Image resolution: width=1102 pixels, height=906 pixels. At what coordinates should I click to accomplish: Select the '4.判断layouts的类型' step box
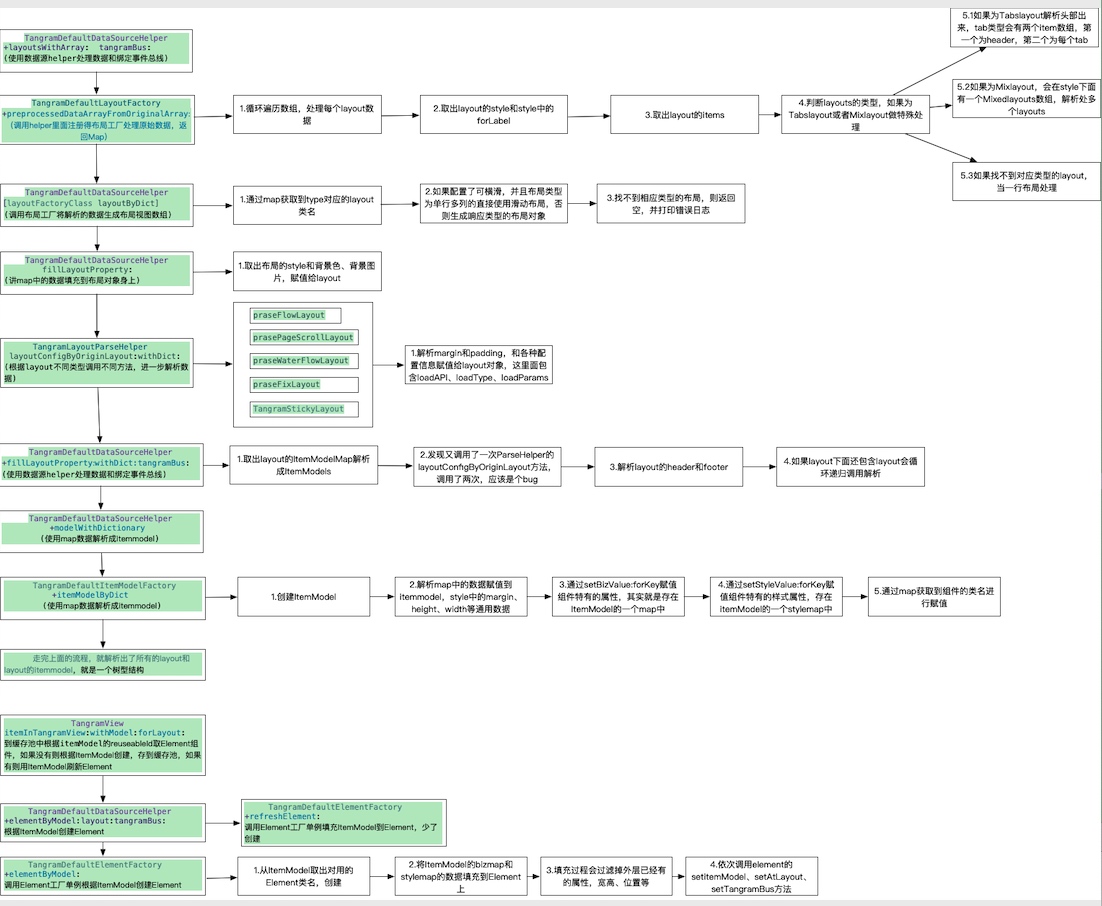point(855,115)
